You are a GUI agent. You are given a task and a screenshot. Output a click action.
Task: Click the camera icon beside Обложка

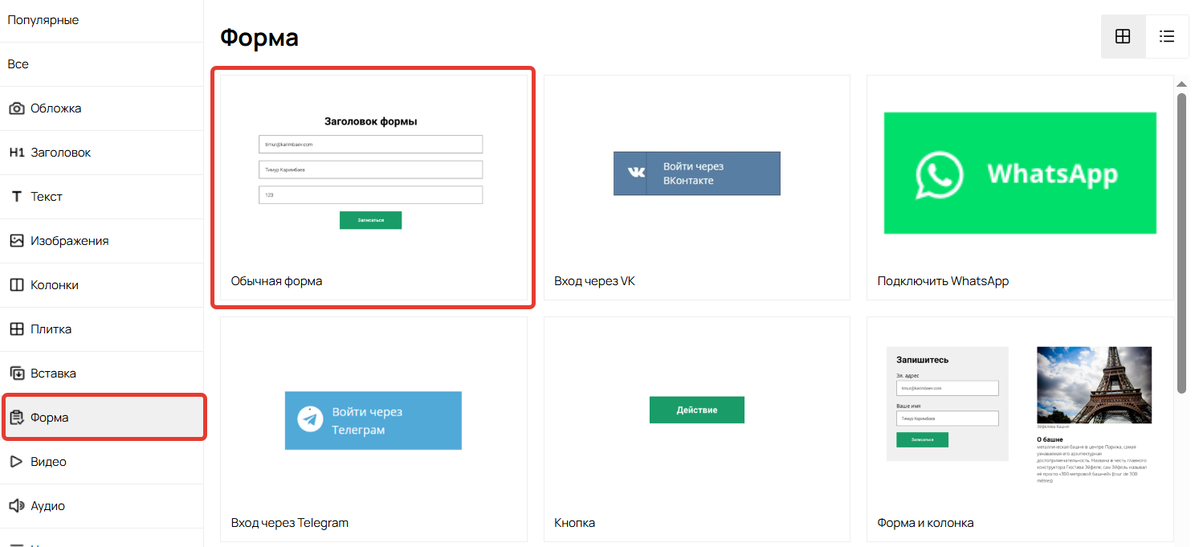(x=17, y=109)
